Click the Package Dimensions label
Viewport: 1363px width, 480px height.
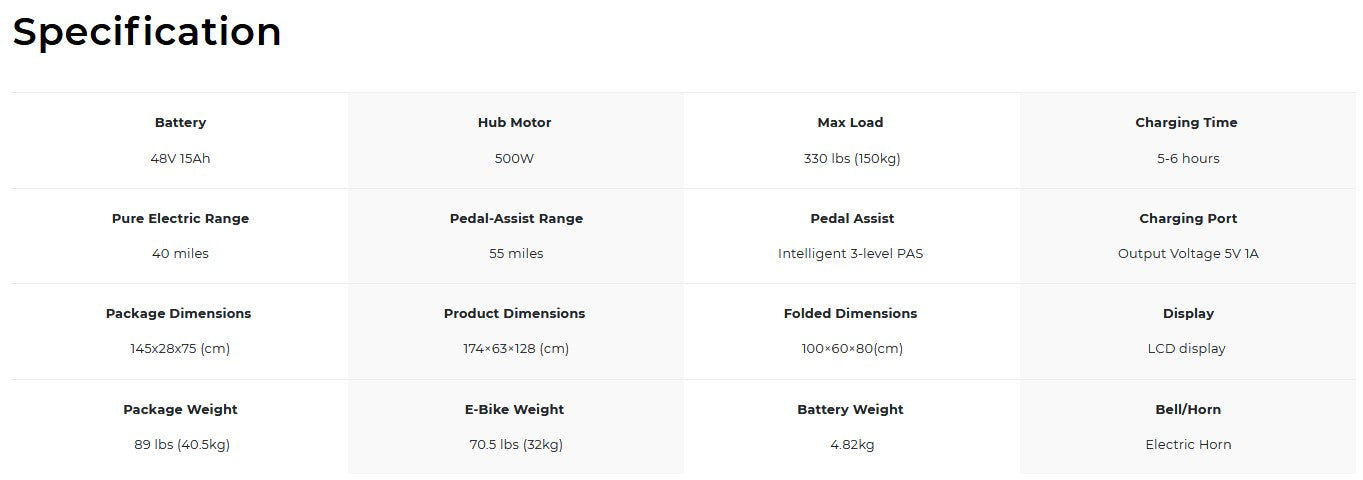[x=178, y=314]
